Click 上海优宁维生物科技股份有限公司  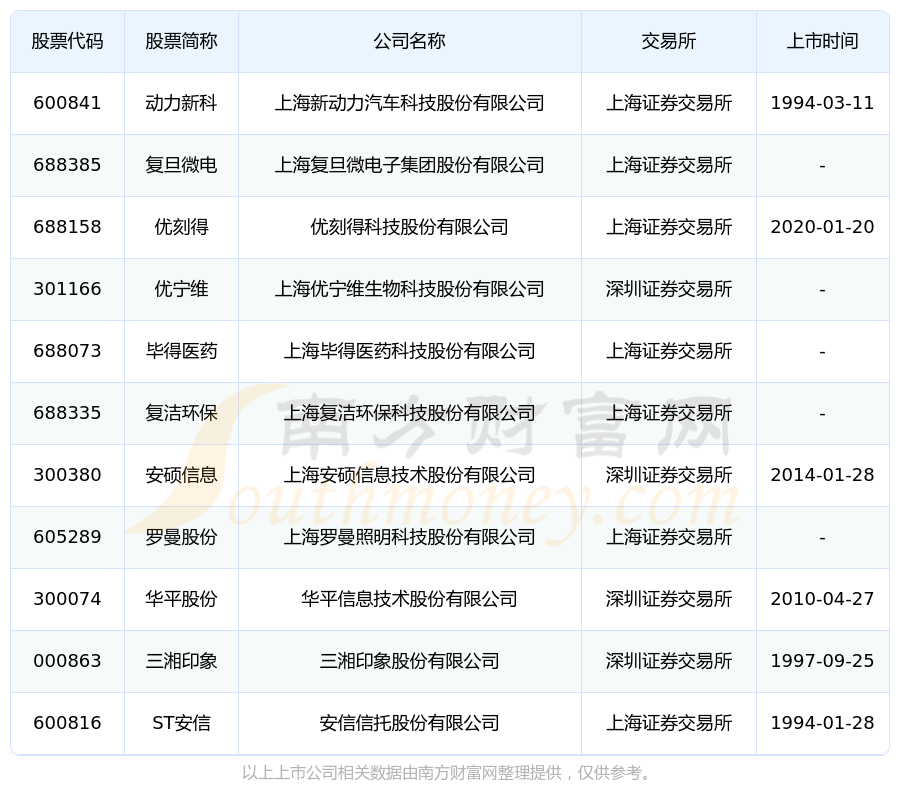pos(409,289)
